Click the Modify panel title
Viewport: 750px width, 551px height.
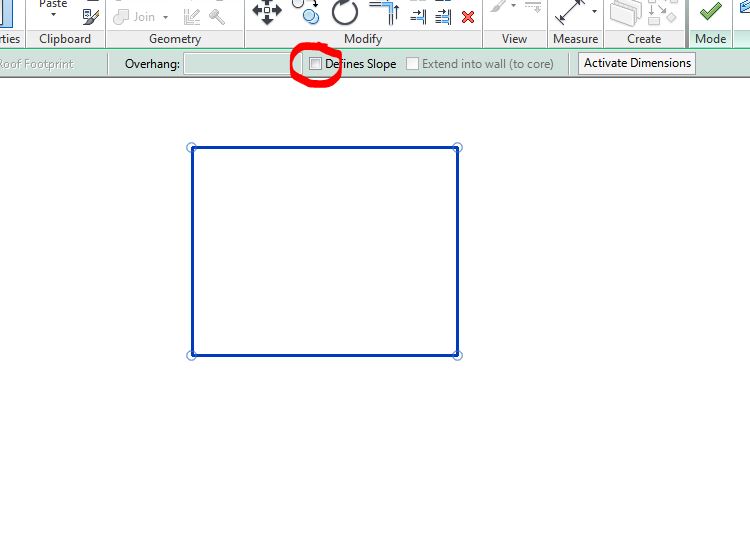pos(363,39)
